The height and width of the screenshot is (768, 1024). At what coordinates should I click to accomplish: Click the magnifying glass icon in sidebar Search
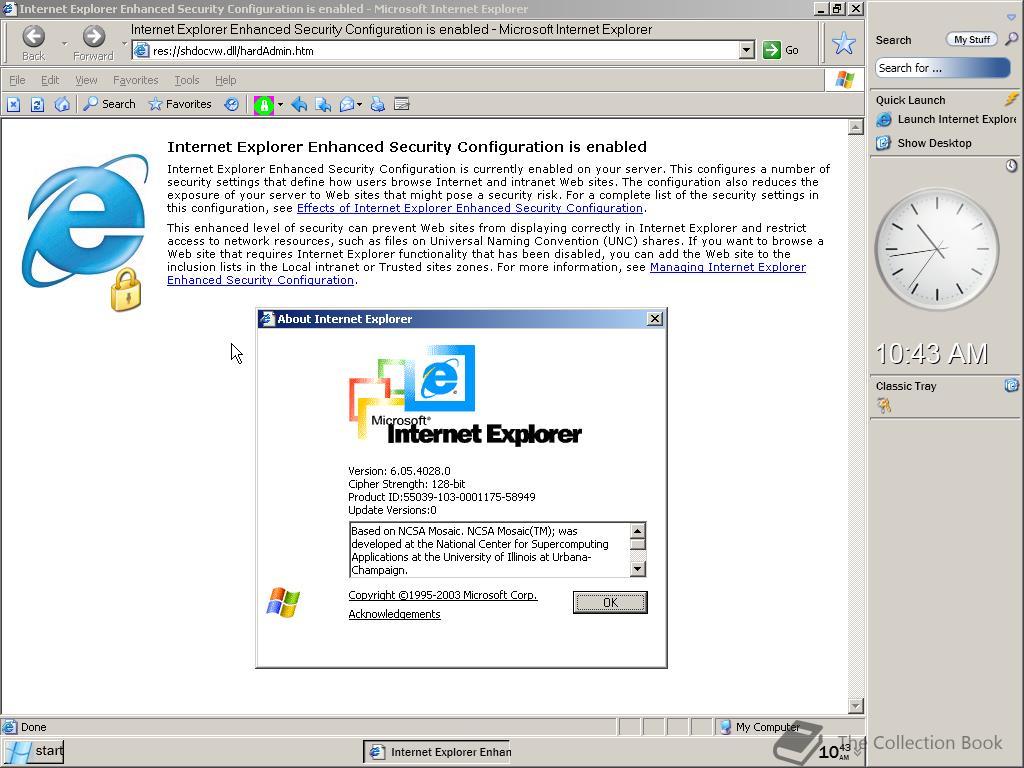pos(1011,39)
